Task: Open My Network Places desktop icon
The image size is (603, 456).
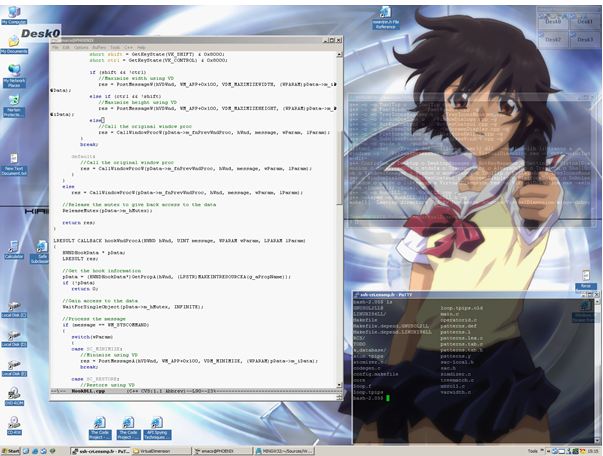Action: 14,75
